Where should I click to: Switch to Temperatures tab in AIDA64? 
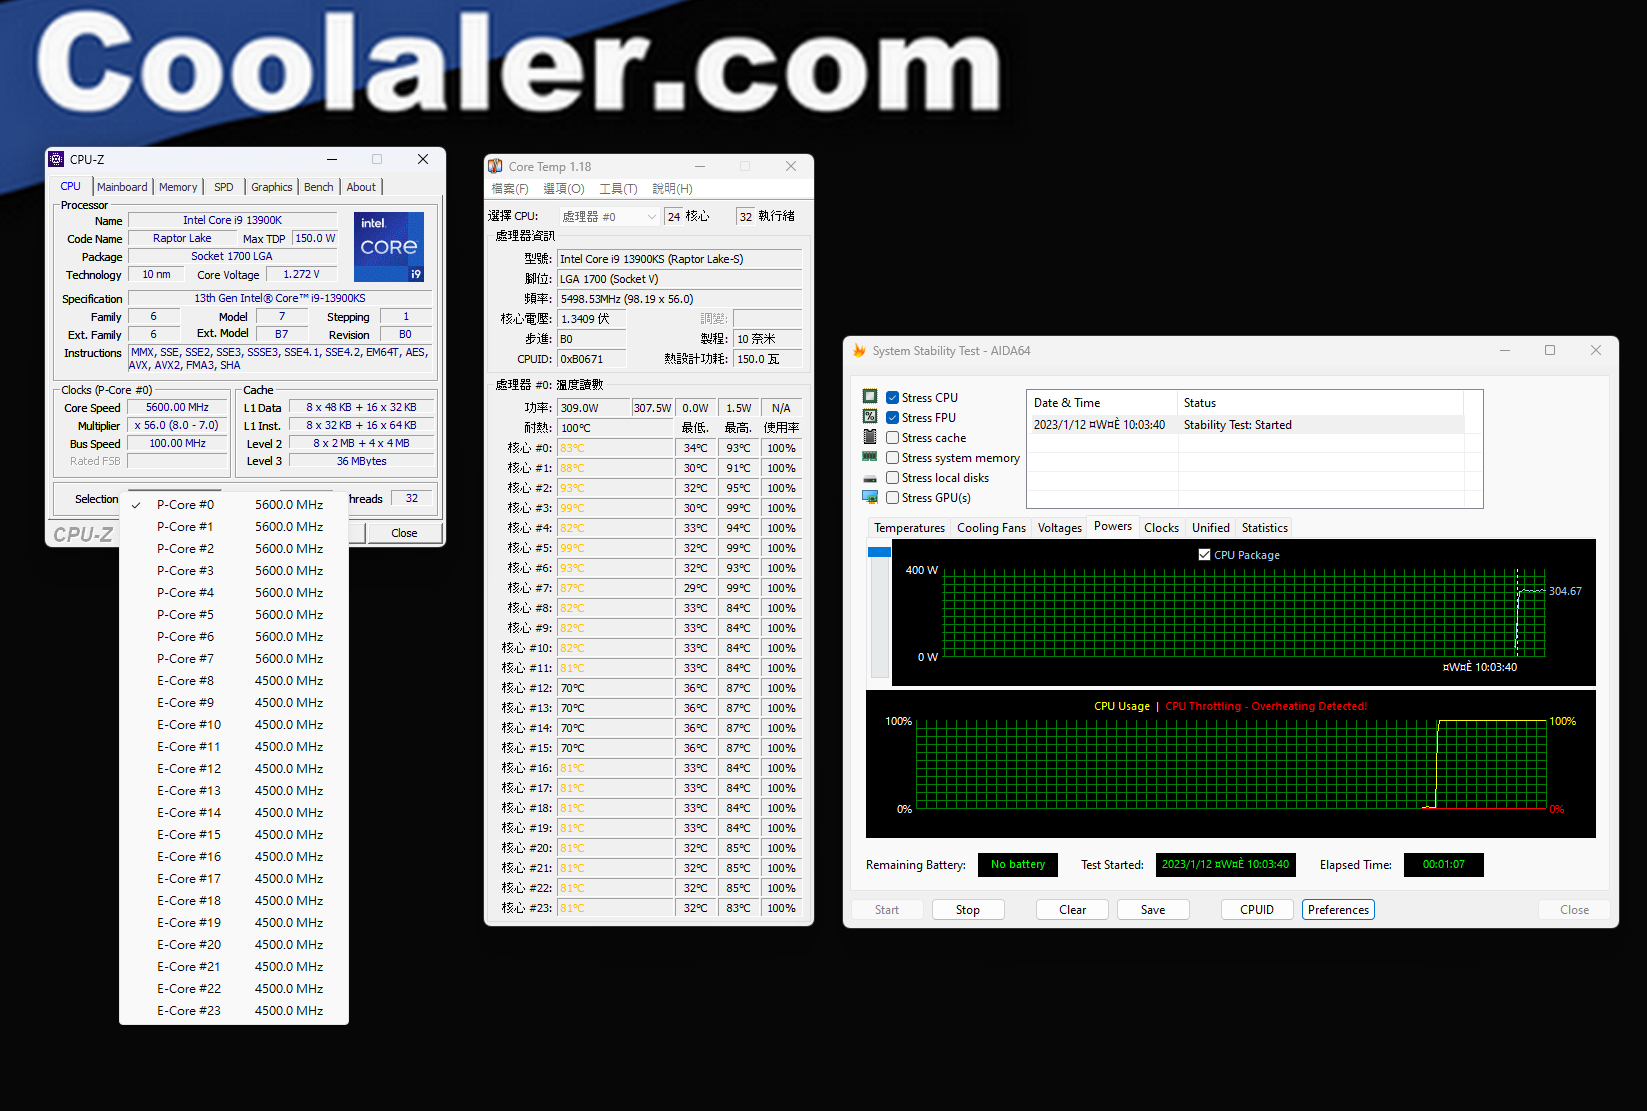[x=909, y=528]
